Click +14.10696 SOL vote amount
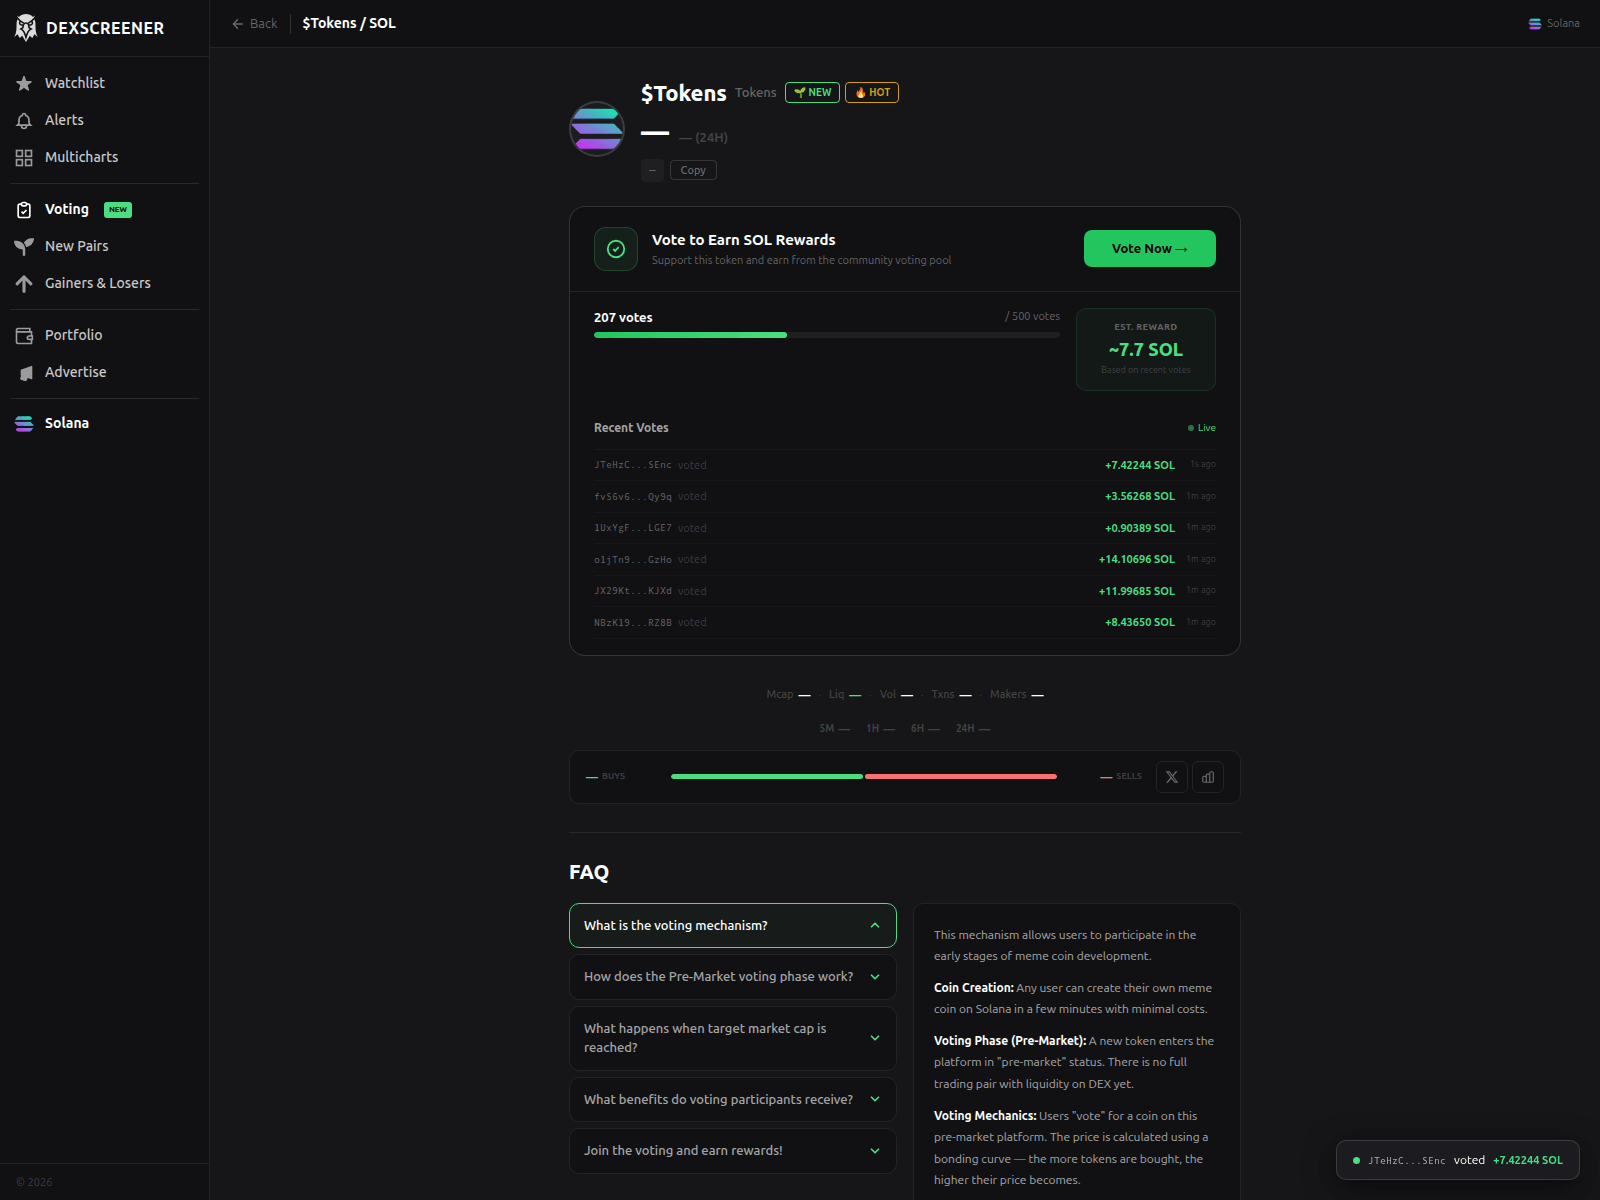1600x1200 pixels. point(1137,559)
